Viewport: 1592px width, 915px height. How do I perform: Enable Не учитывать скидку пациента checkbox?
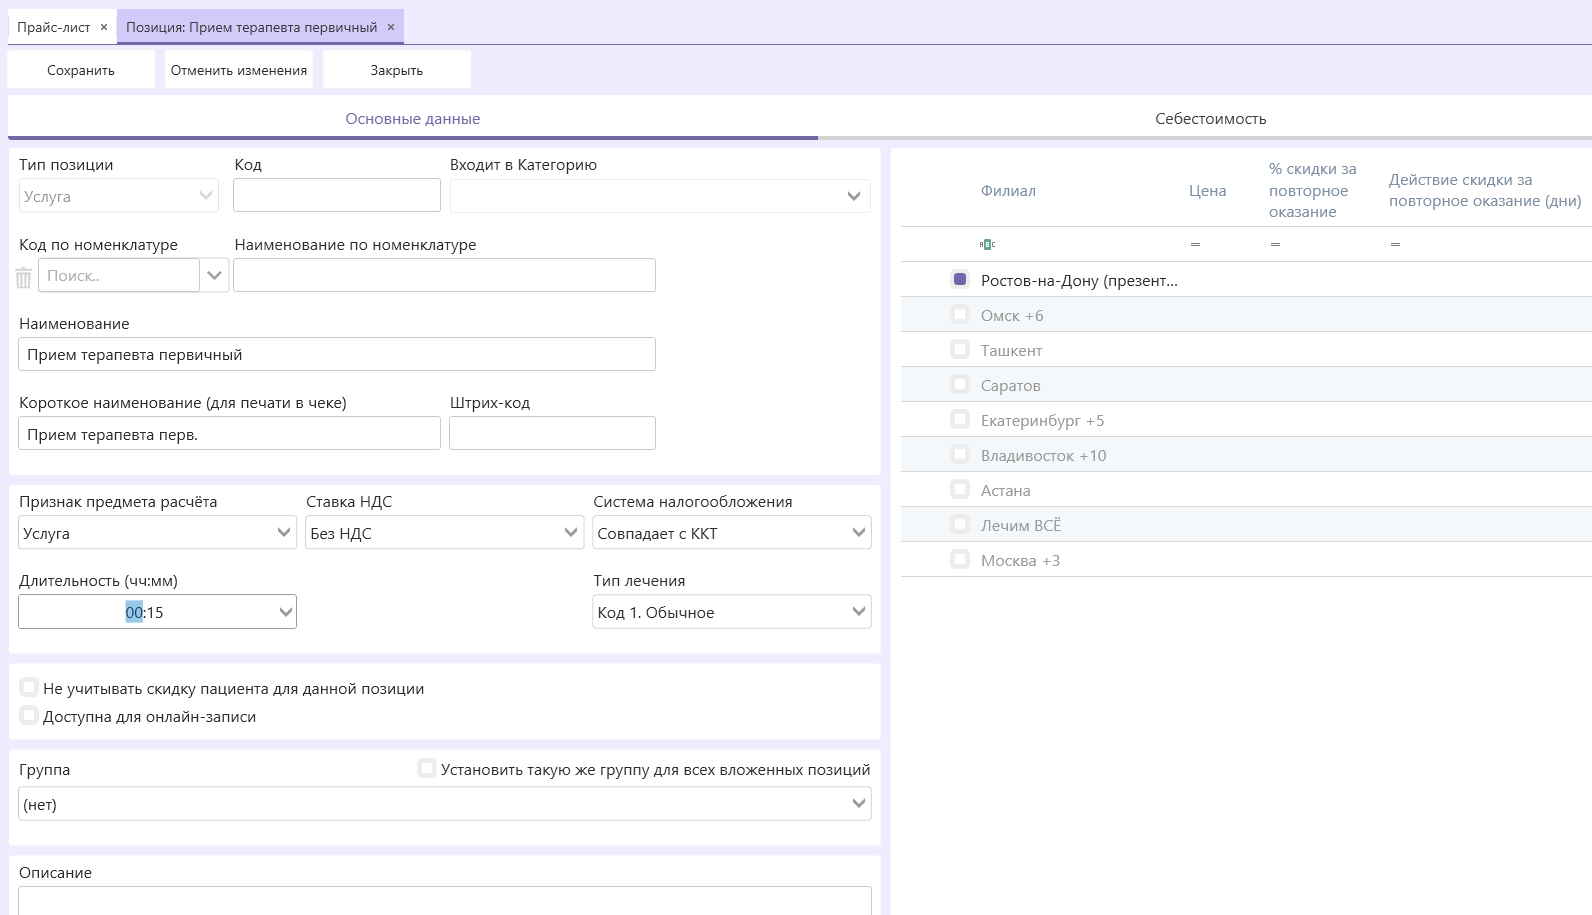(29, 687)
